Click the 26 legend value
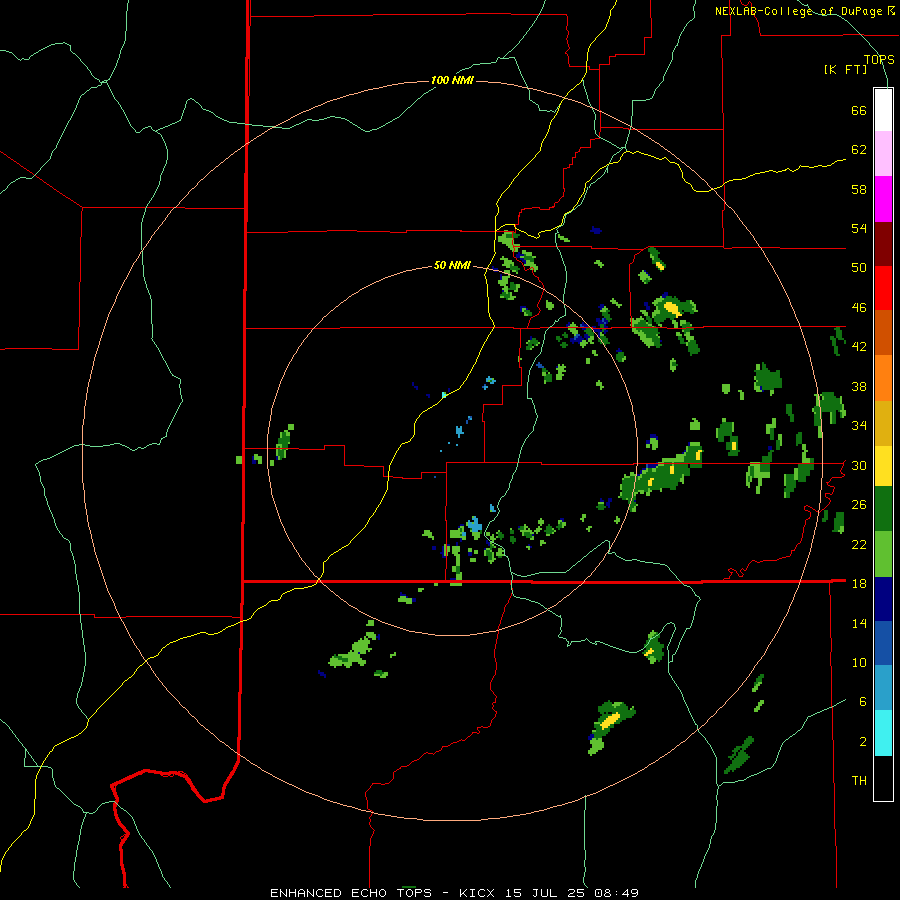The image size is (900, 900). click(859, 505)
